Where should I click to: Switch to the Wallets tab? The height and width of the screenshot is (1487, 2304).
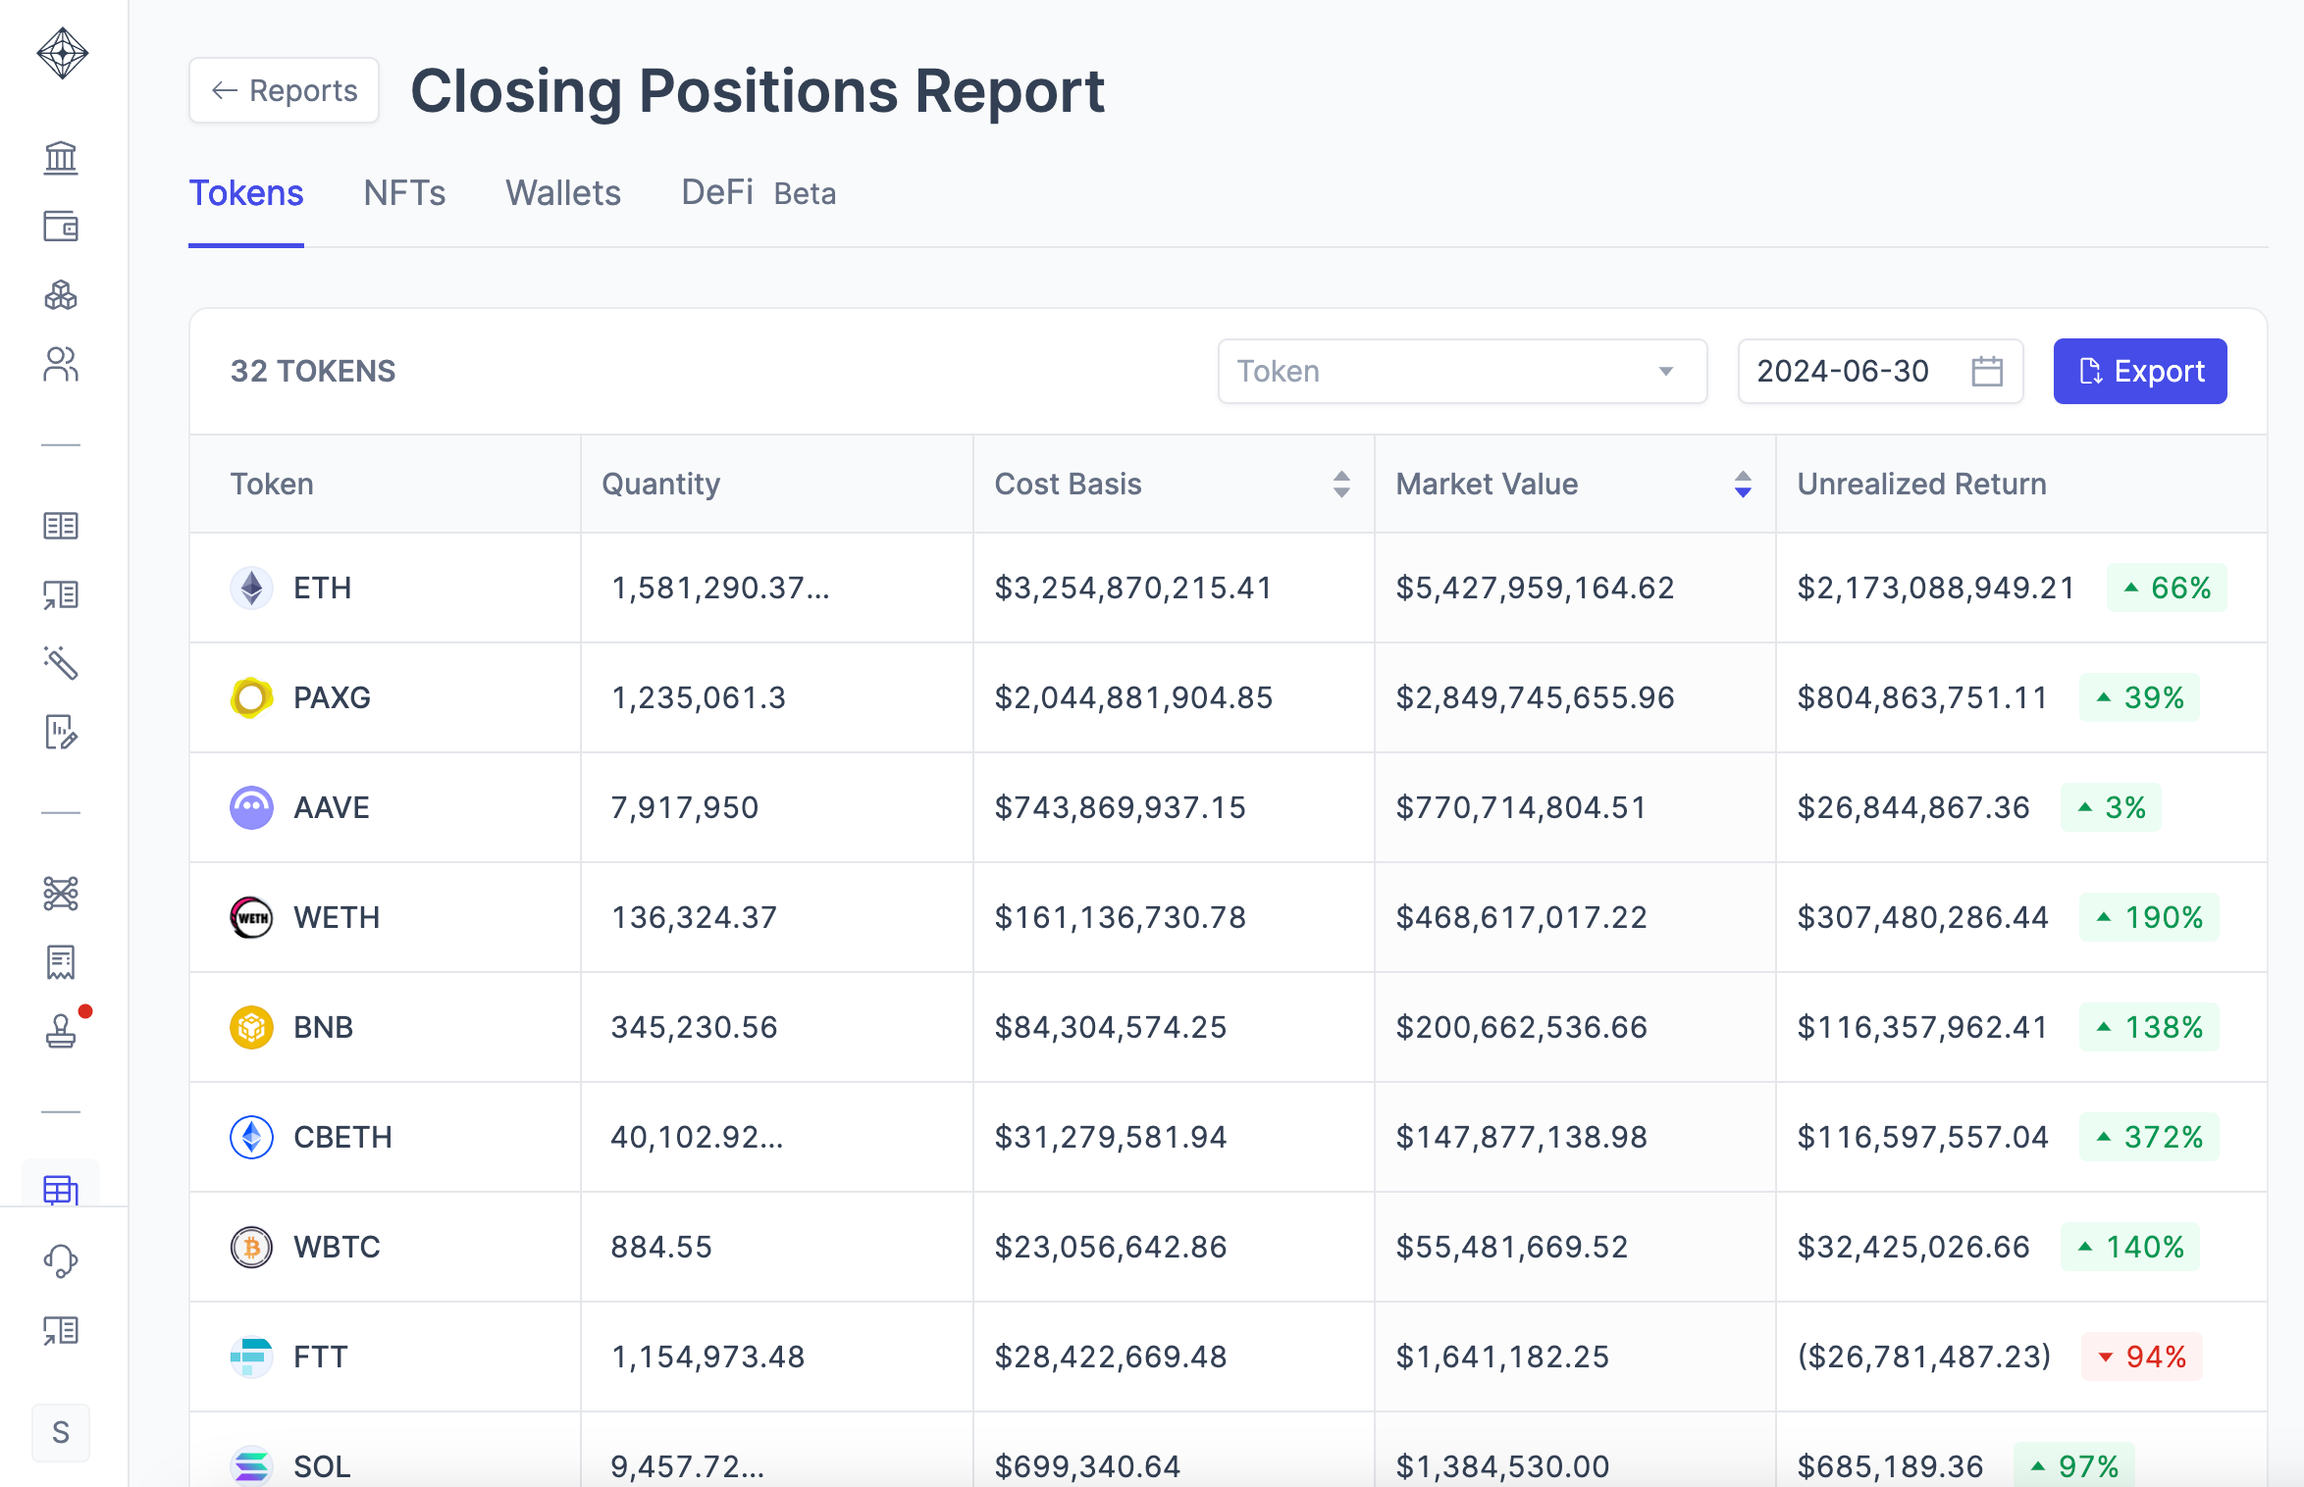tap(563, 193)
